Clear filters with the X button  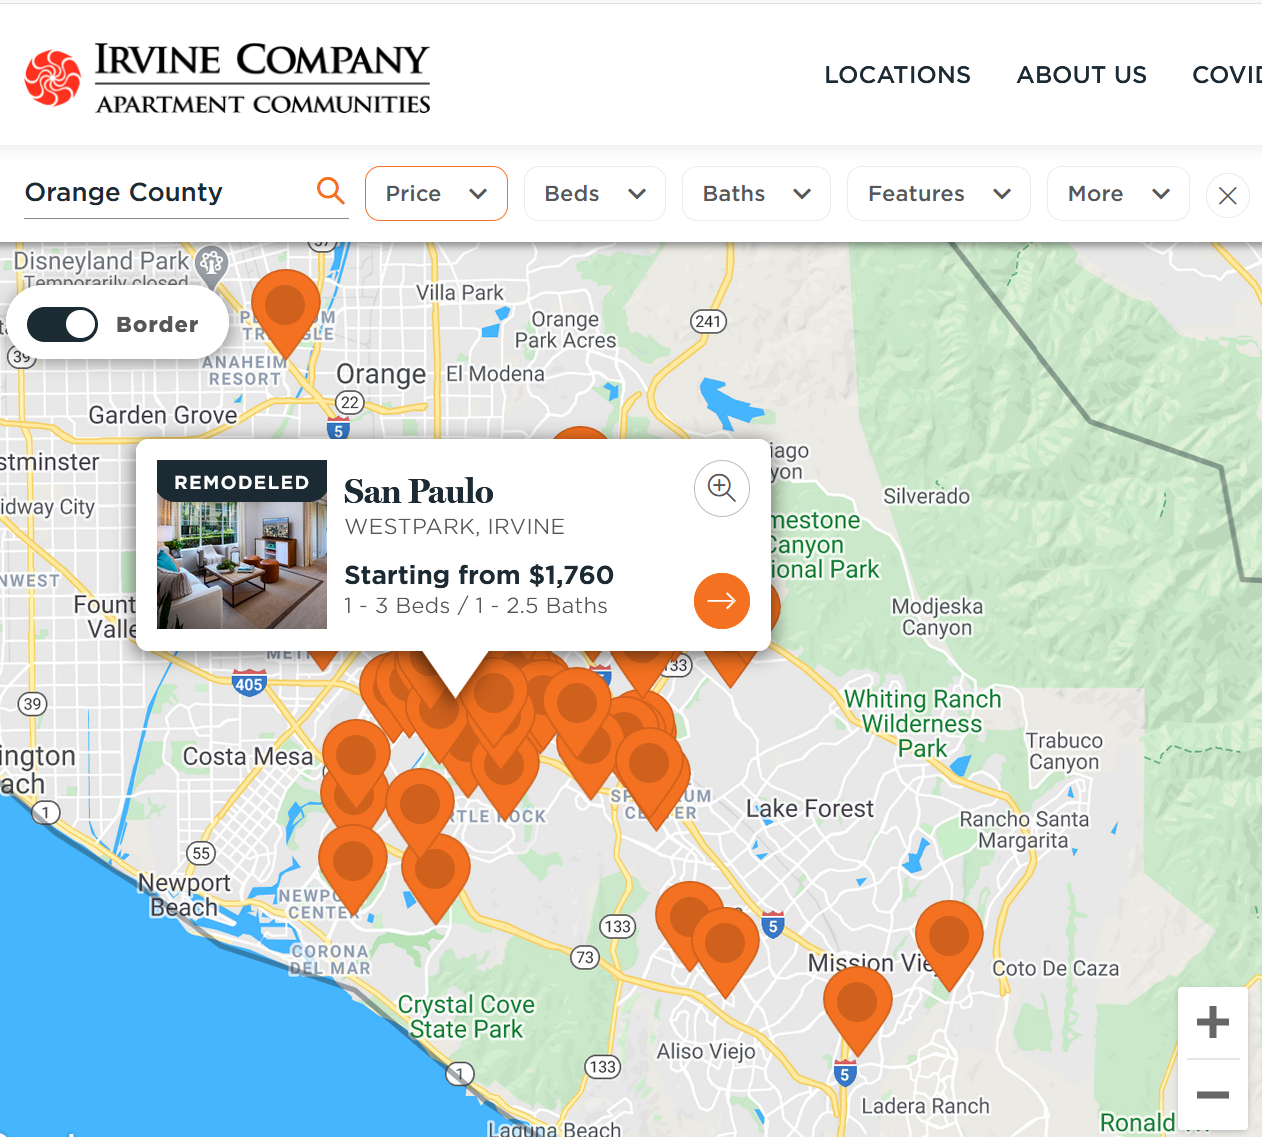coord(1228,195)
